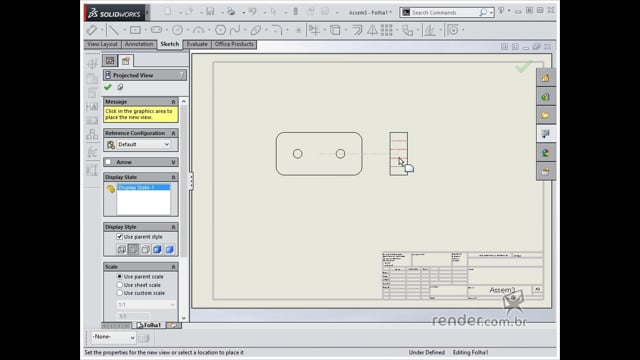Screen dimensions: 640x360
Task: Choose Shaded With Edges display style
Action: [x=157, y=249]
